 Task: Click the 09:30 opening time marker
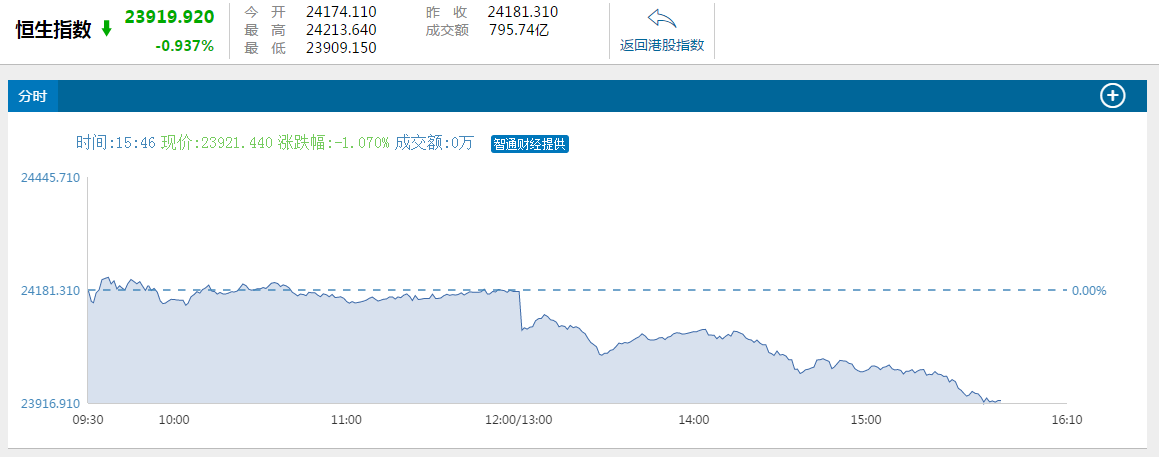point(88,420)
